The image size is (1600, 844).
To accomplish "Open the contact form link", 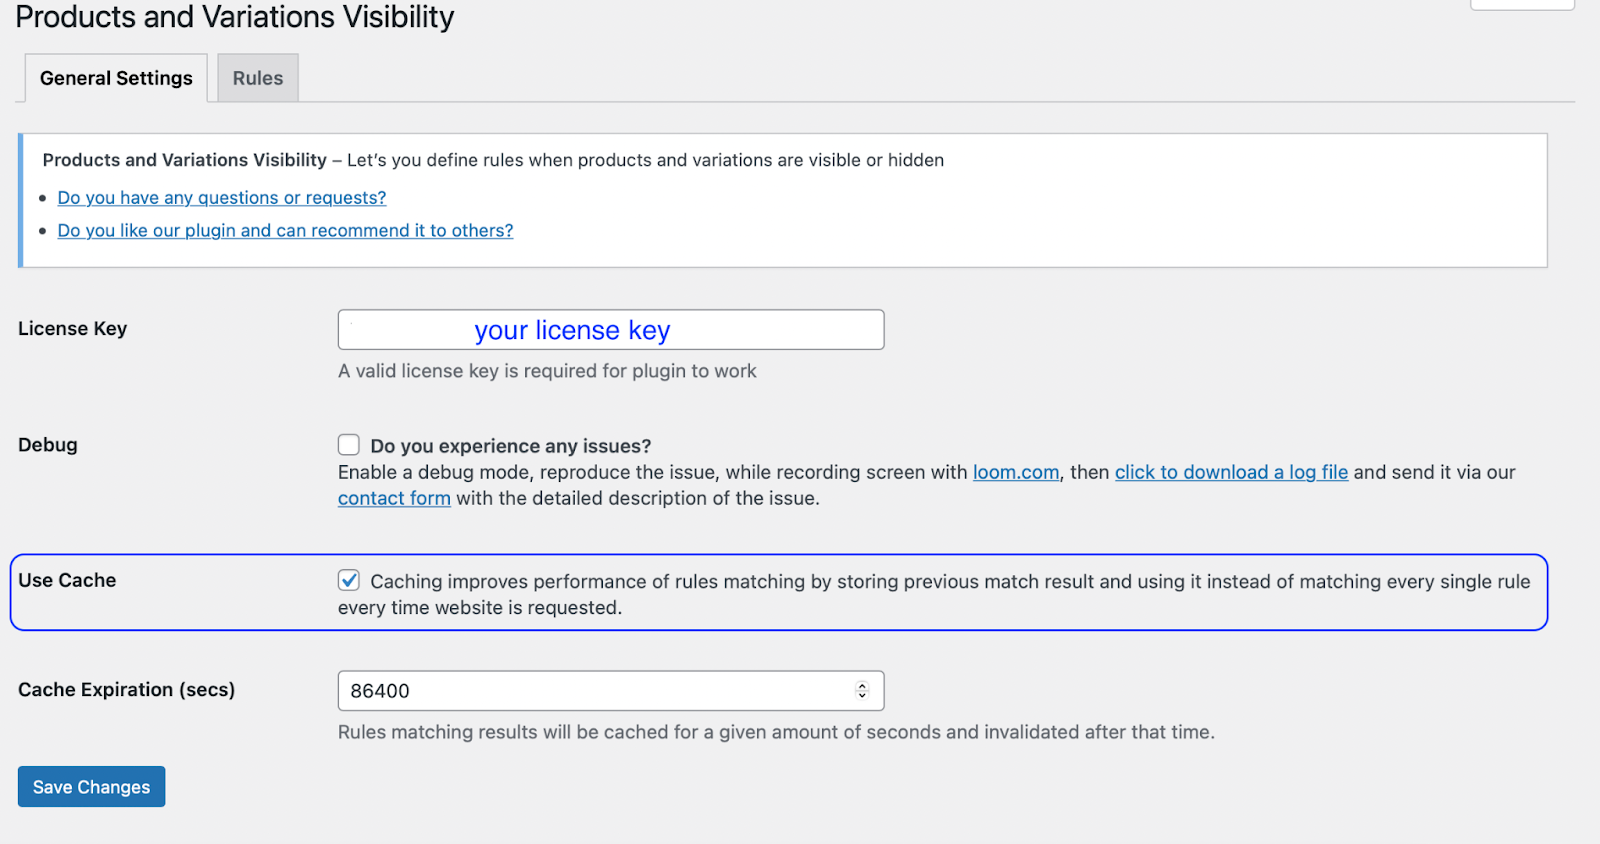I will 394,498.
